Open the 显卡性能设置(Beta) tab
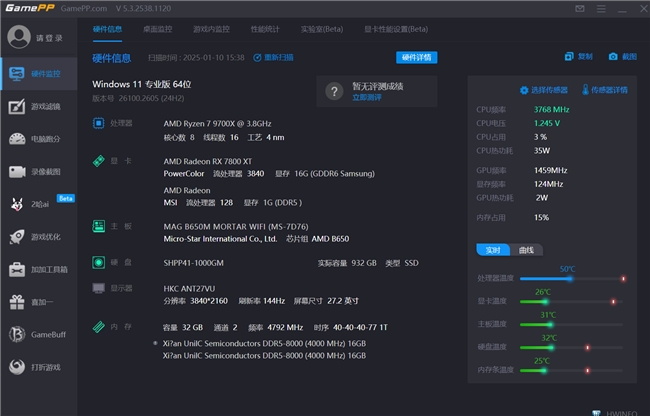Image resolution: width=650 pixels, height=416 pixels. [396, 29]
